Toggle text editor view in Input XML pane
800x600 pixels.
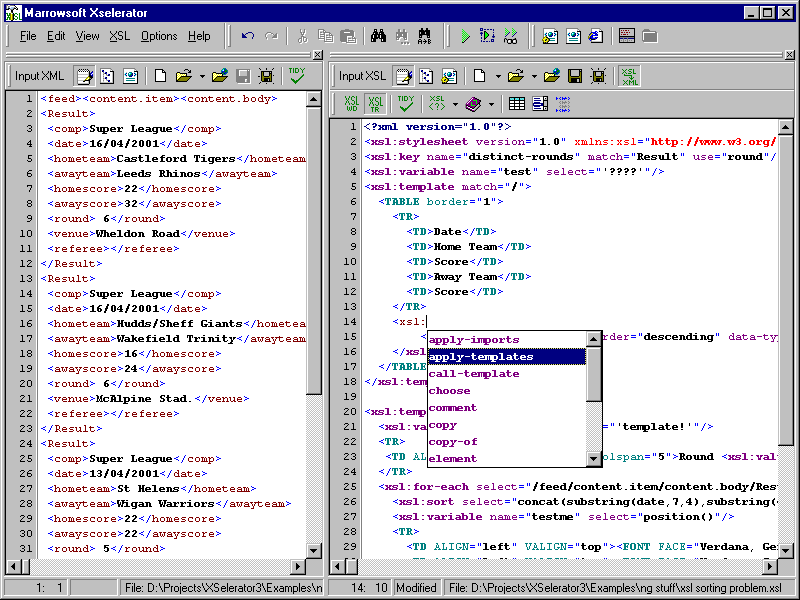click(x=85, y=77)
